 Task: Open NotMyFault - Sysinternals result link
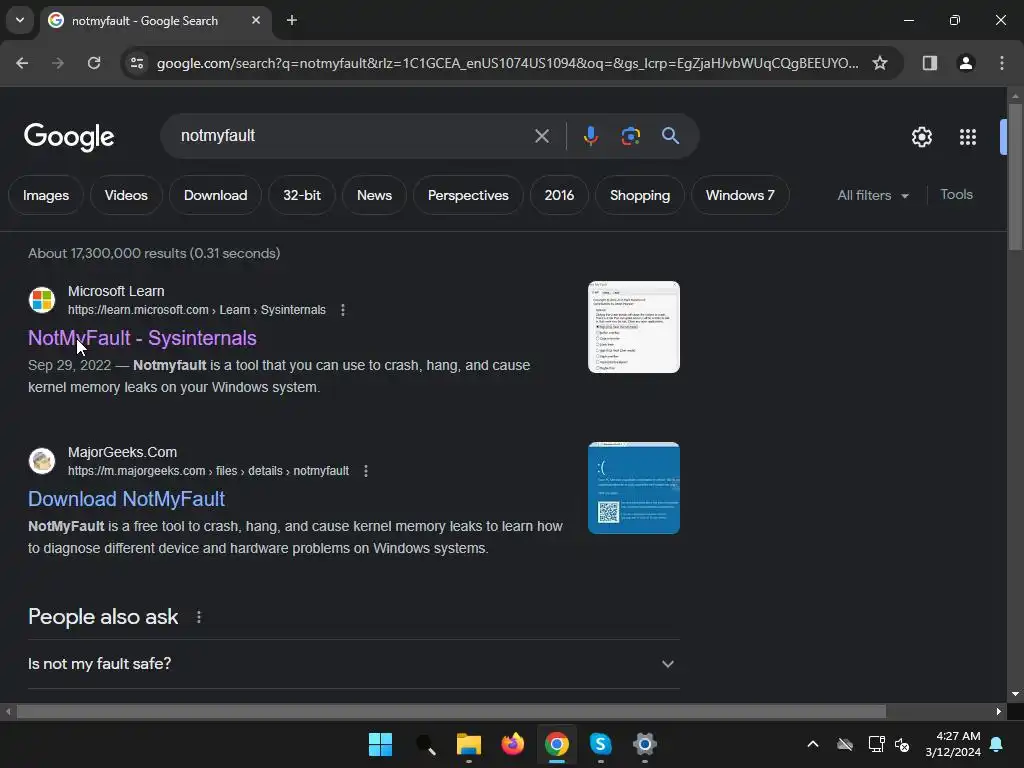tap(142, 338)
